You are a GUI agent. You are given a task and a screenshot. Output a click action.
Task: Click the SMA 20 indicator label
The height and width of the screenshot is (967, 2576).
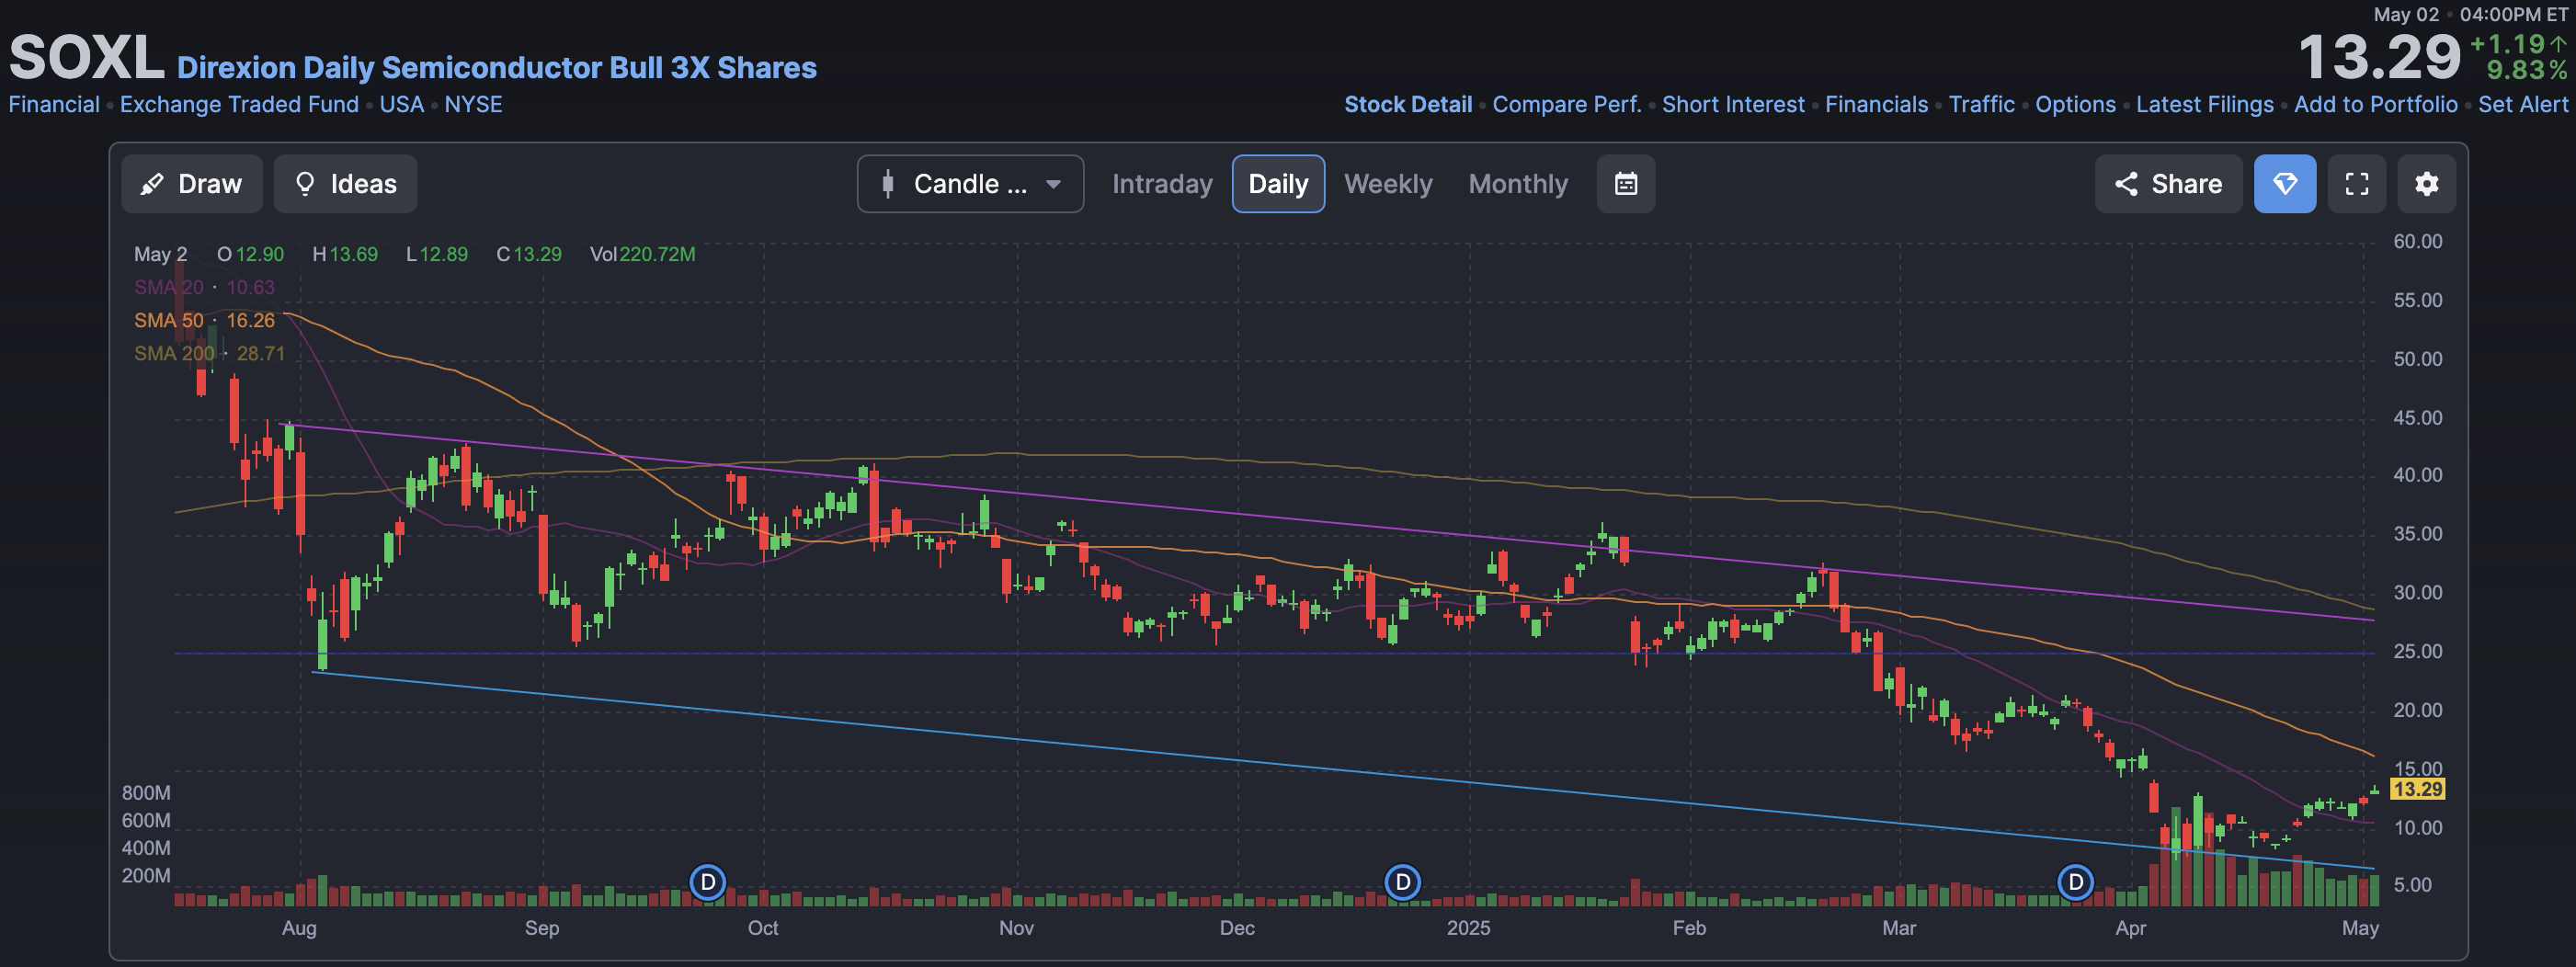168,287
